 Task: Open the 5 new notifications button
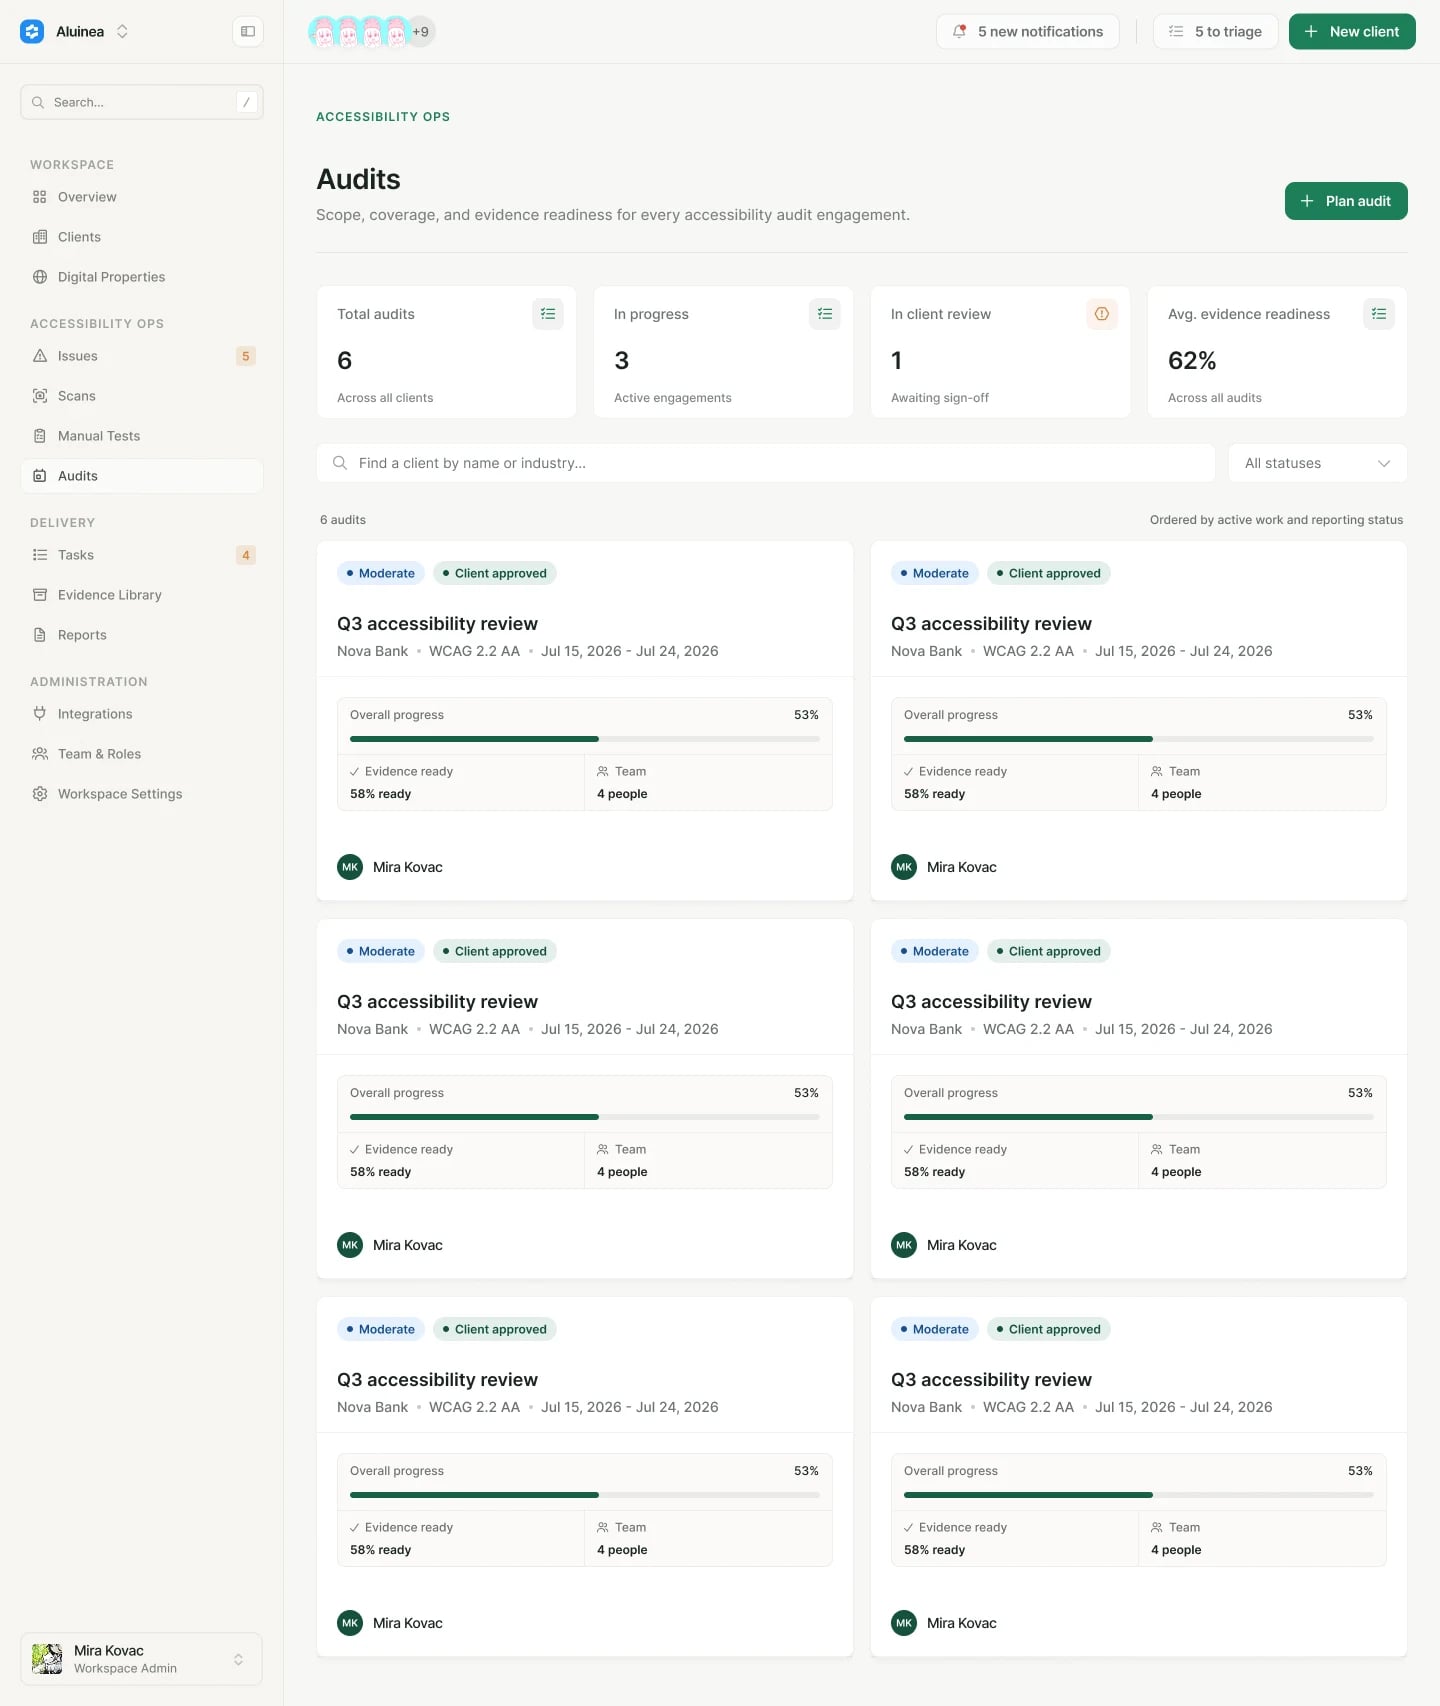pyautogui.click(x=1028, y=32)
